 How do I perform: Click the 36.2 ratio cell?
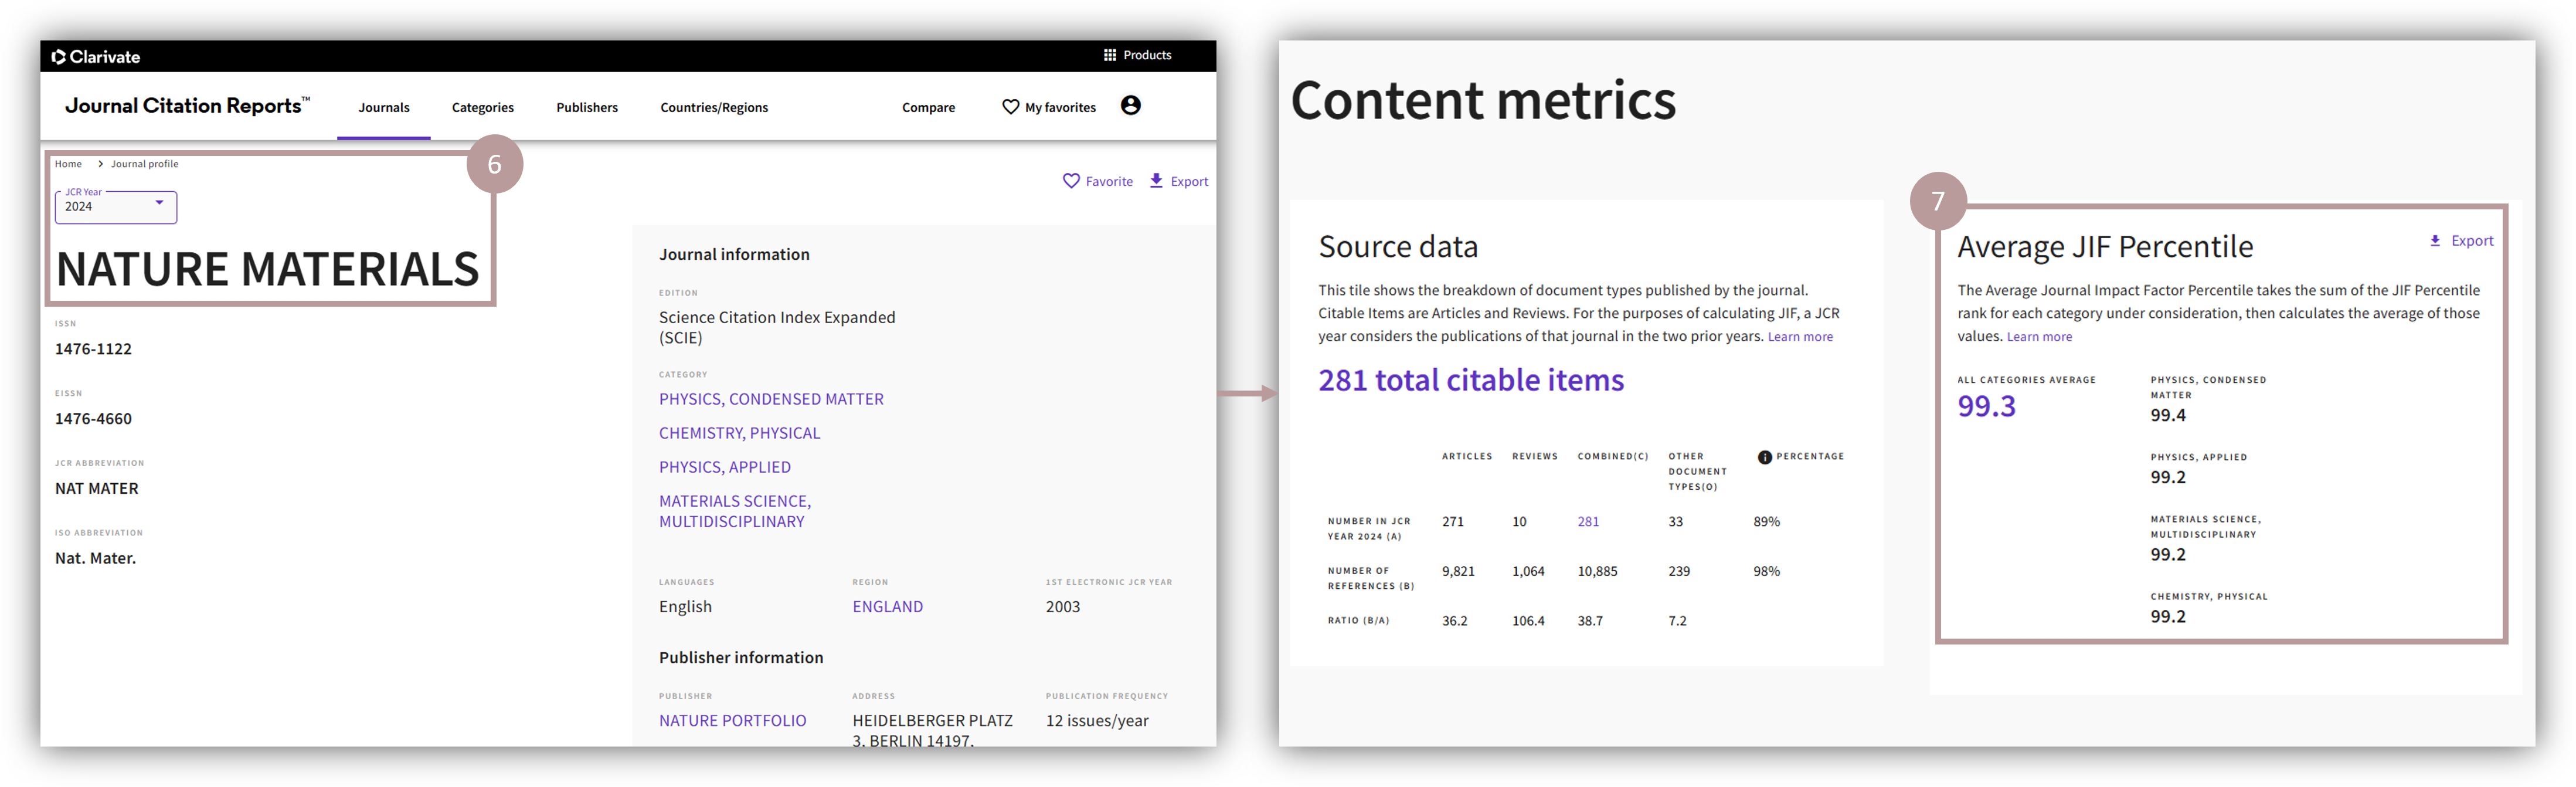point(1454,621)
